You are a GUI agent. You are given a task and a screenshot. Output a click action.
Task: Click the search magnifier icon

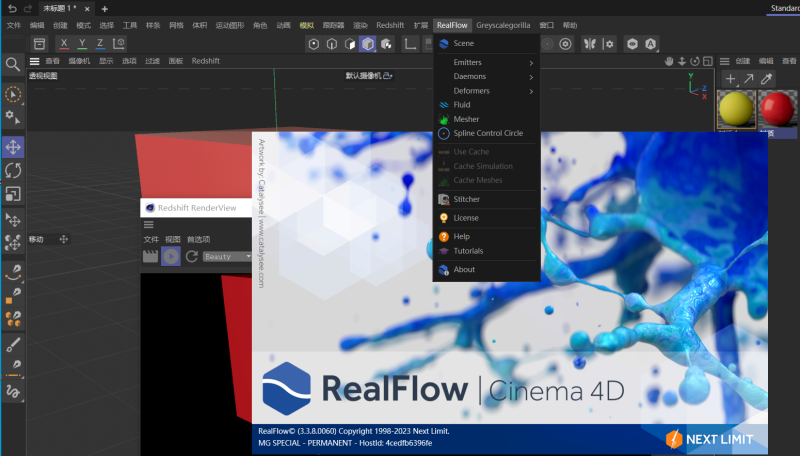point(13,64)
